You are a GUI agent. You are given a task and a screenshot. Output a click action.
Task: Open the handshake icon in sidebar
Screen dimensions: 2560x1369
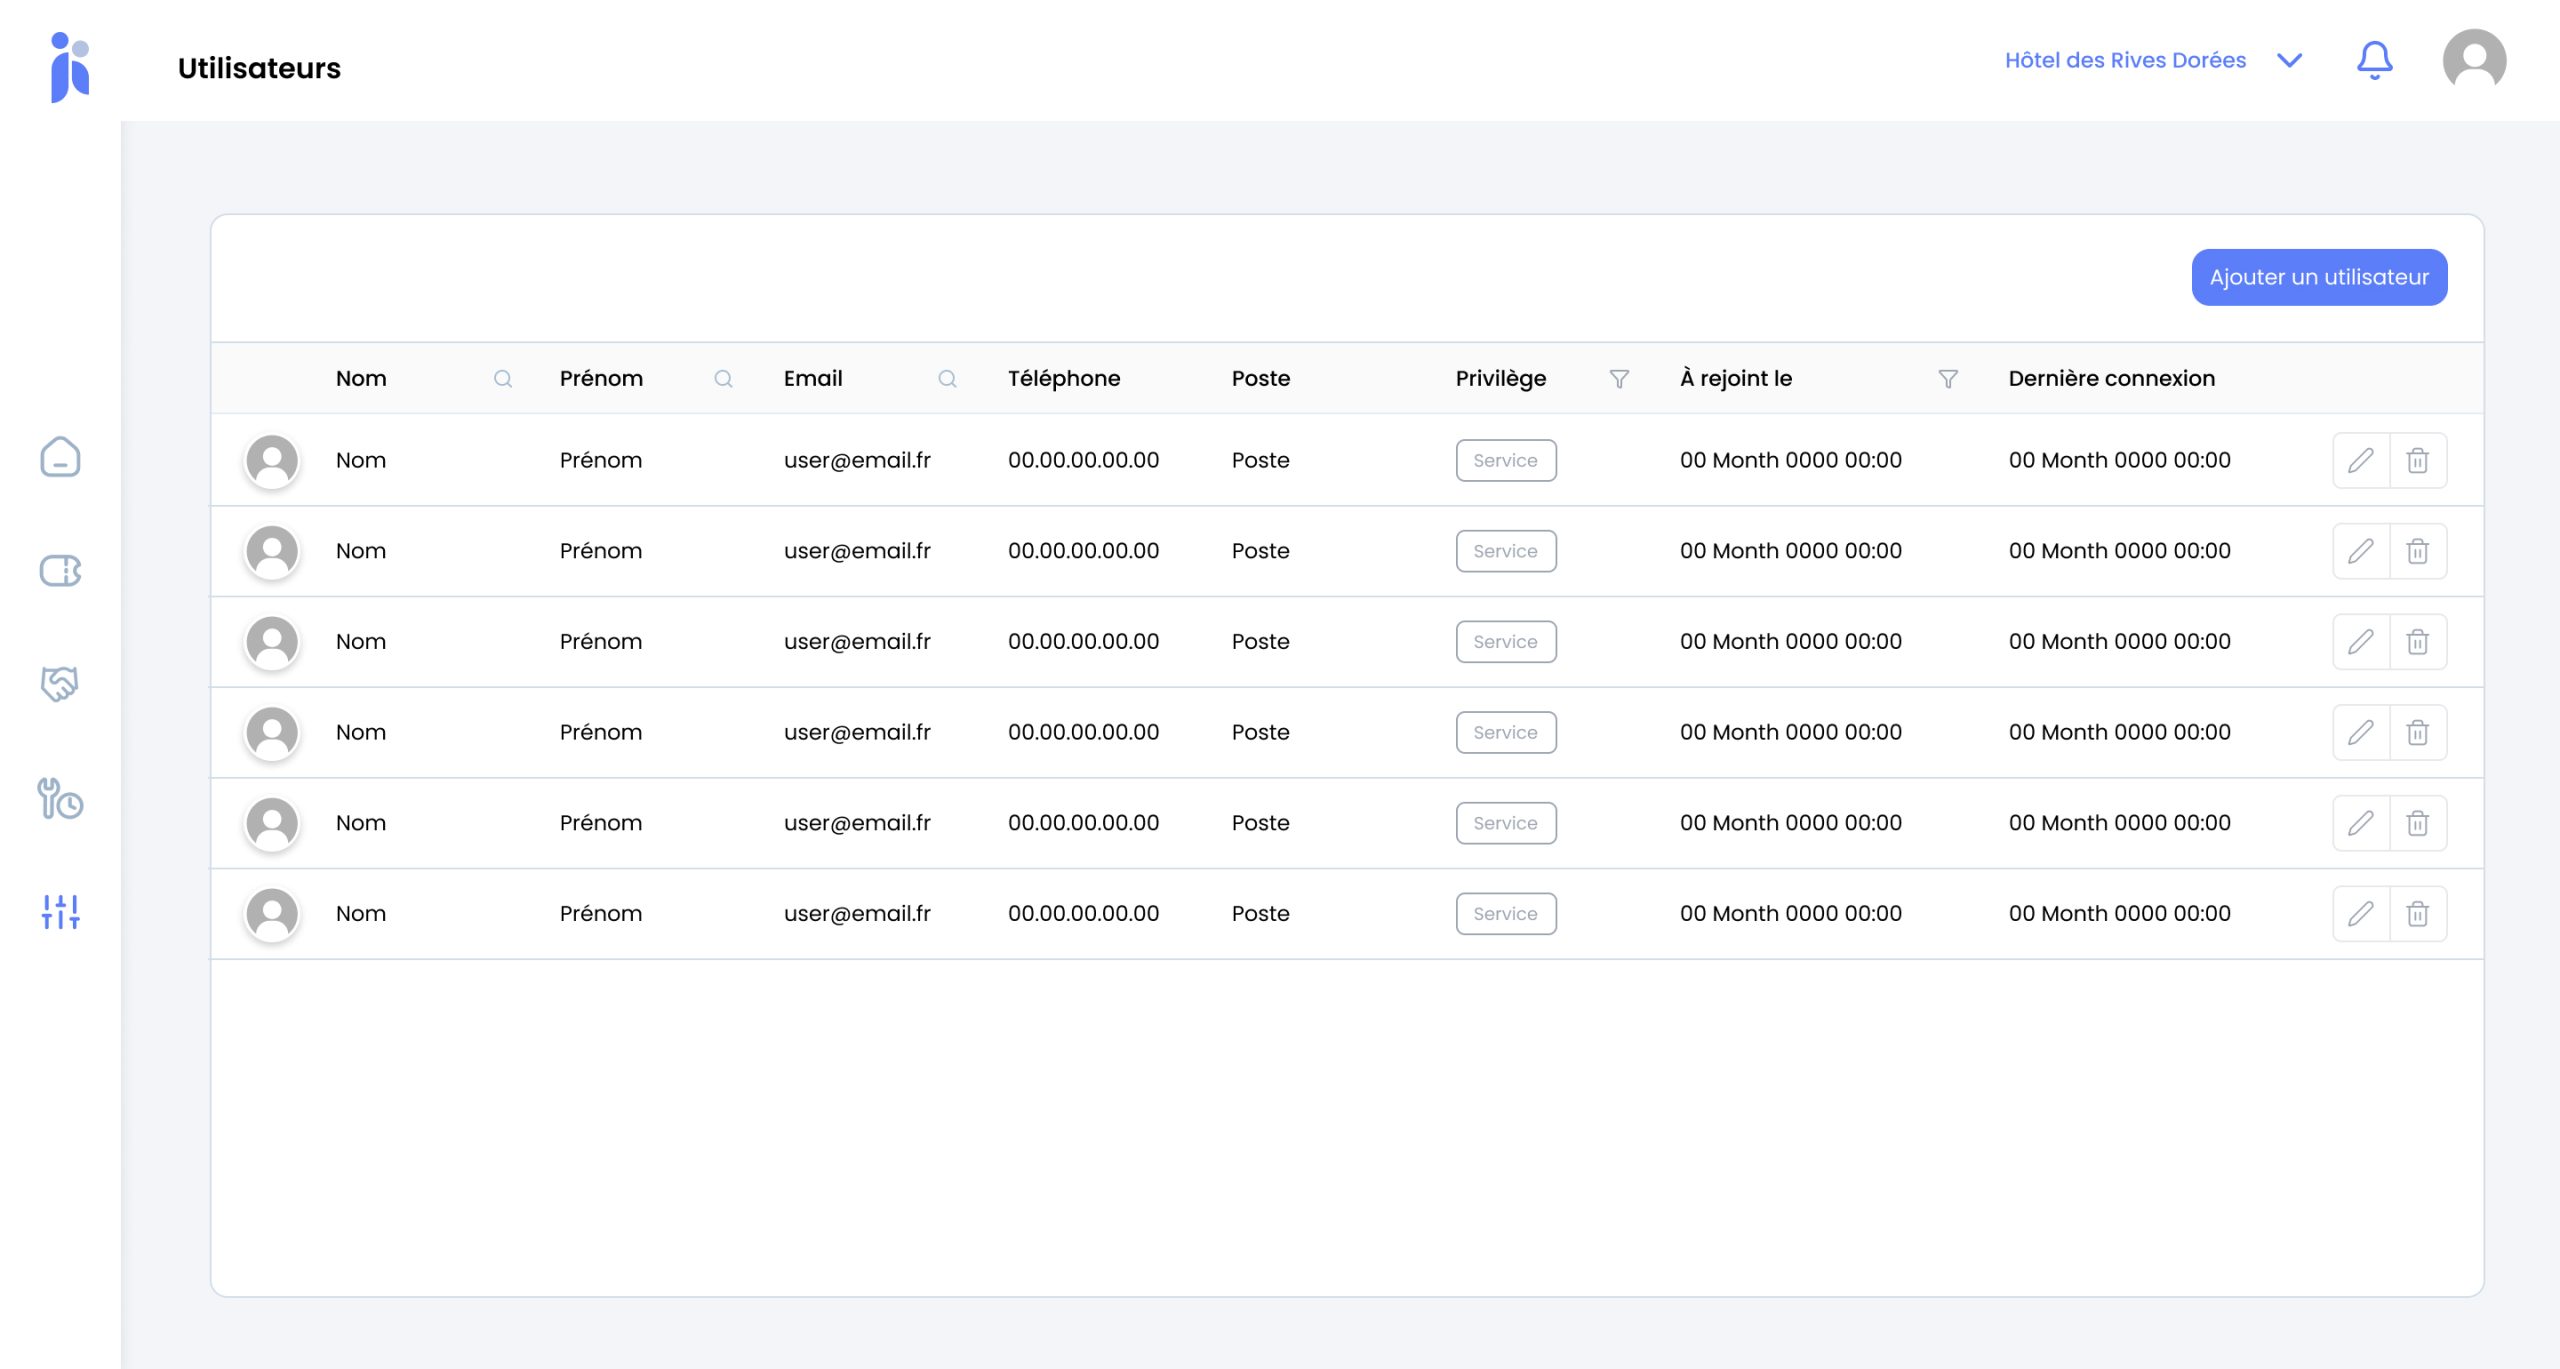(x=60, y=685)
